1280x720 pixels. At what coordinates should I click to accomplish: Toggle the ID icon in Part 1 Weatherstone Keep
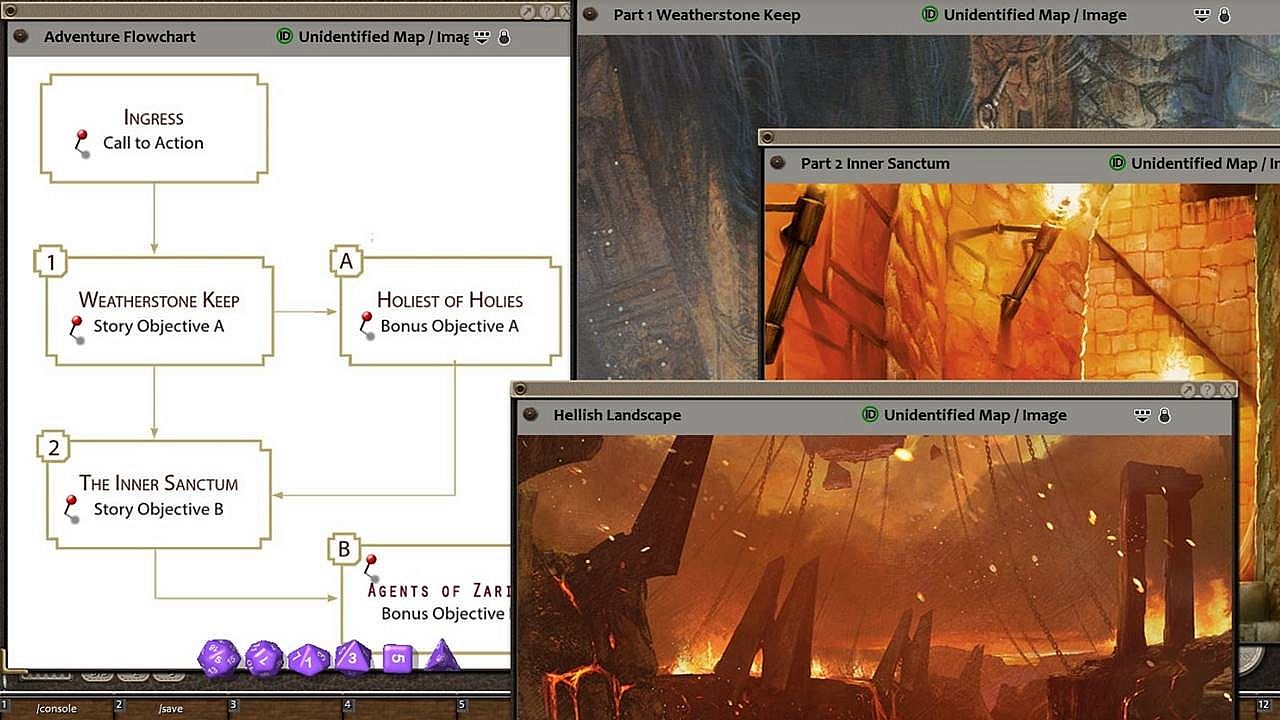[930, 15]
